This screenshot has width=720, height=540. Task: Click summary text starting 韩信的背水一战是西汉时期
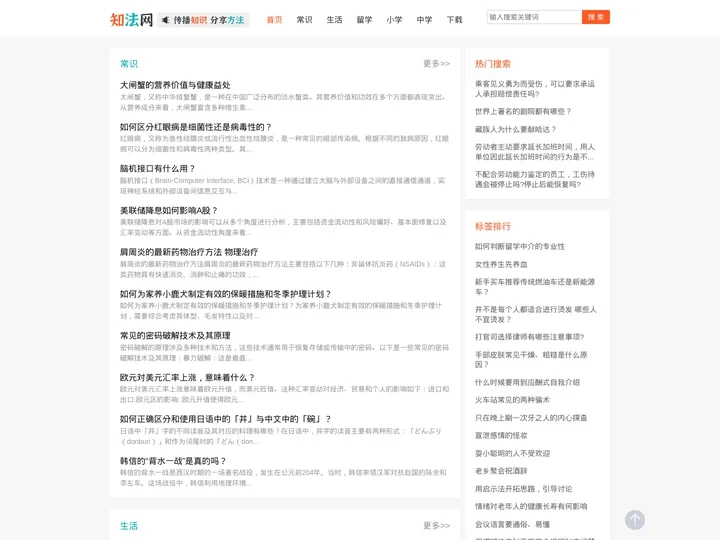click(283, 478)
